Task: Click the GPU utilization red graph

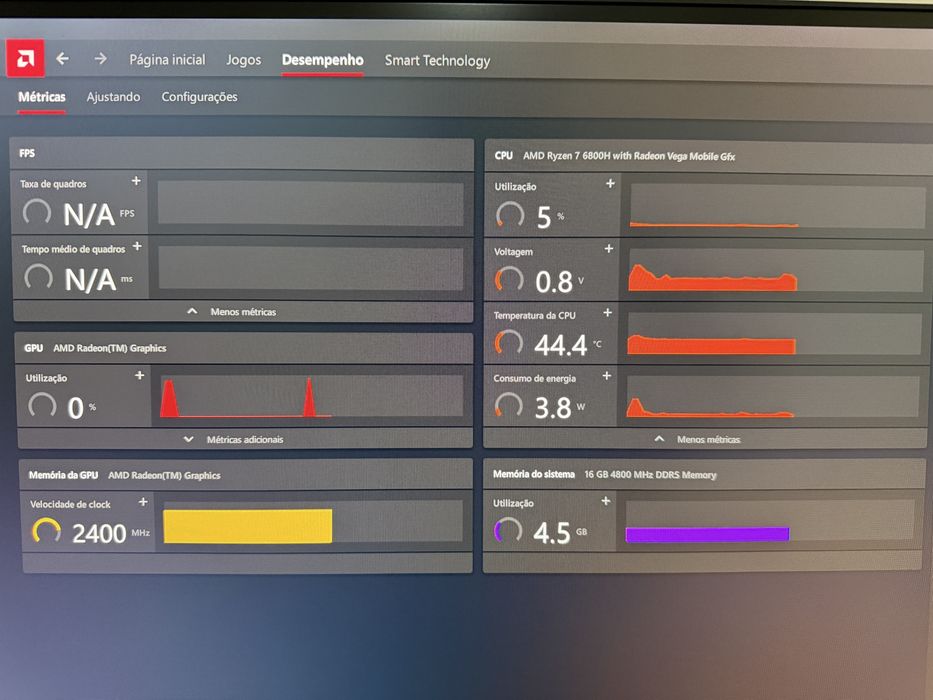Action: (312, 396)
